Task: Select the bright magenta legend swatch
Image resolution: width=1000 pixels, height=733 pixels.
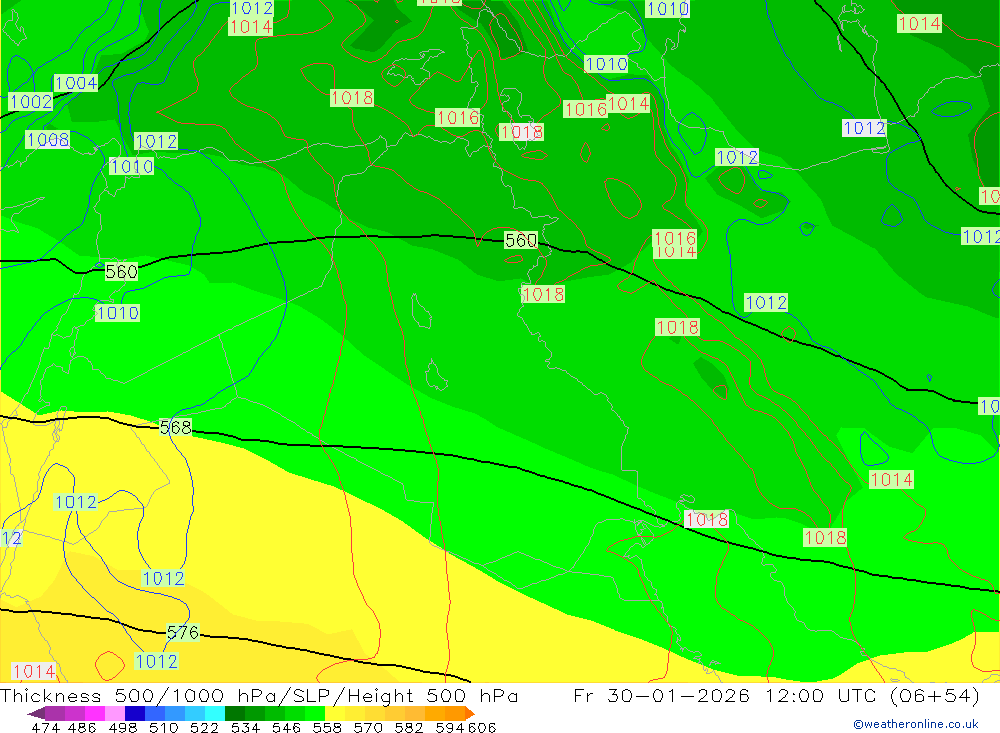Action: click(x=94, y=713)
